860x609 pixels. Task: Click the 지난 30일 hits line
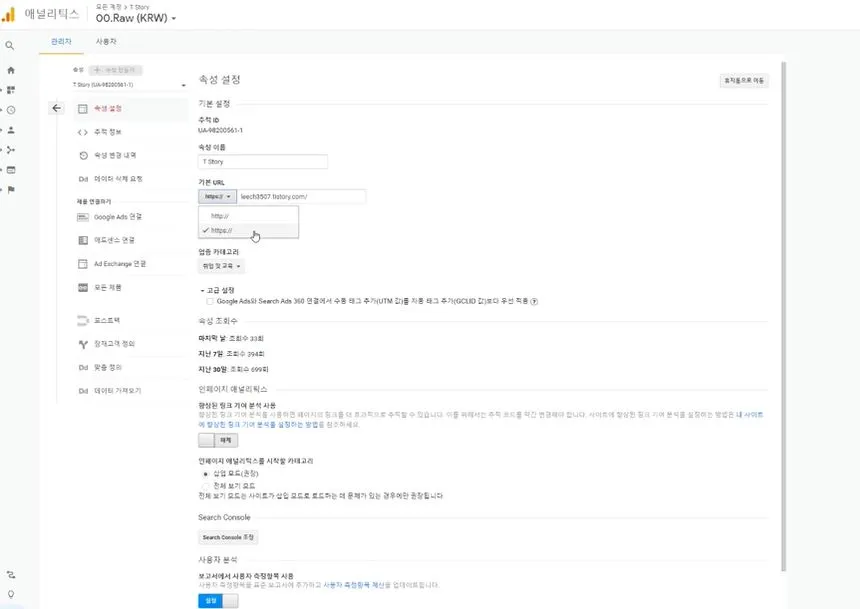pyautogui.click(x=233, y=369)
